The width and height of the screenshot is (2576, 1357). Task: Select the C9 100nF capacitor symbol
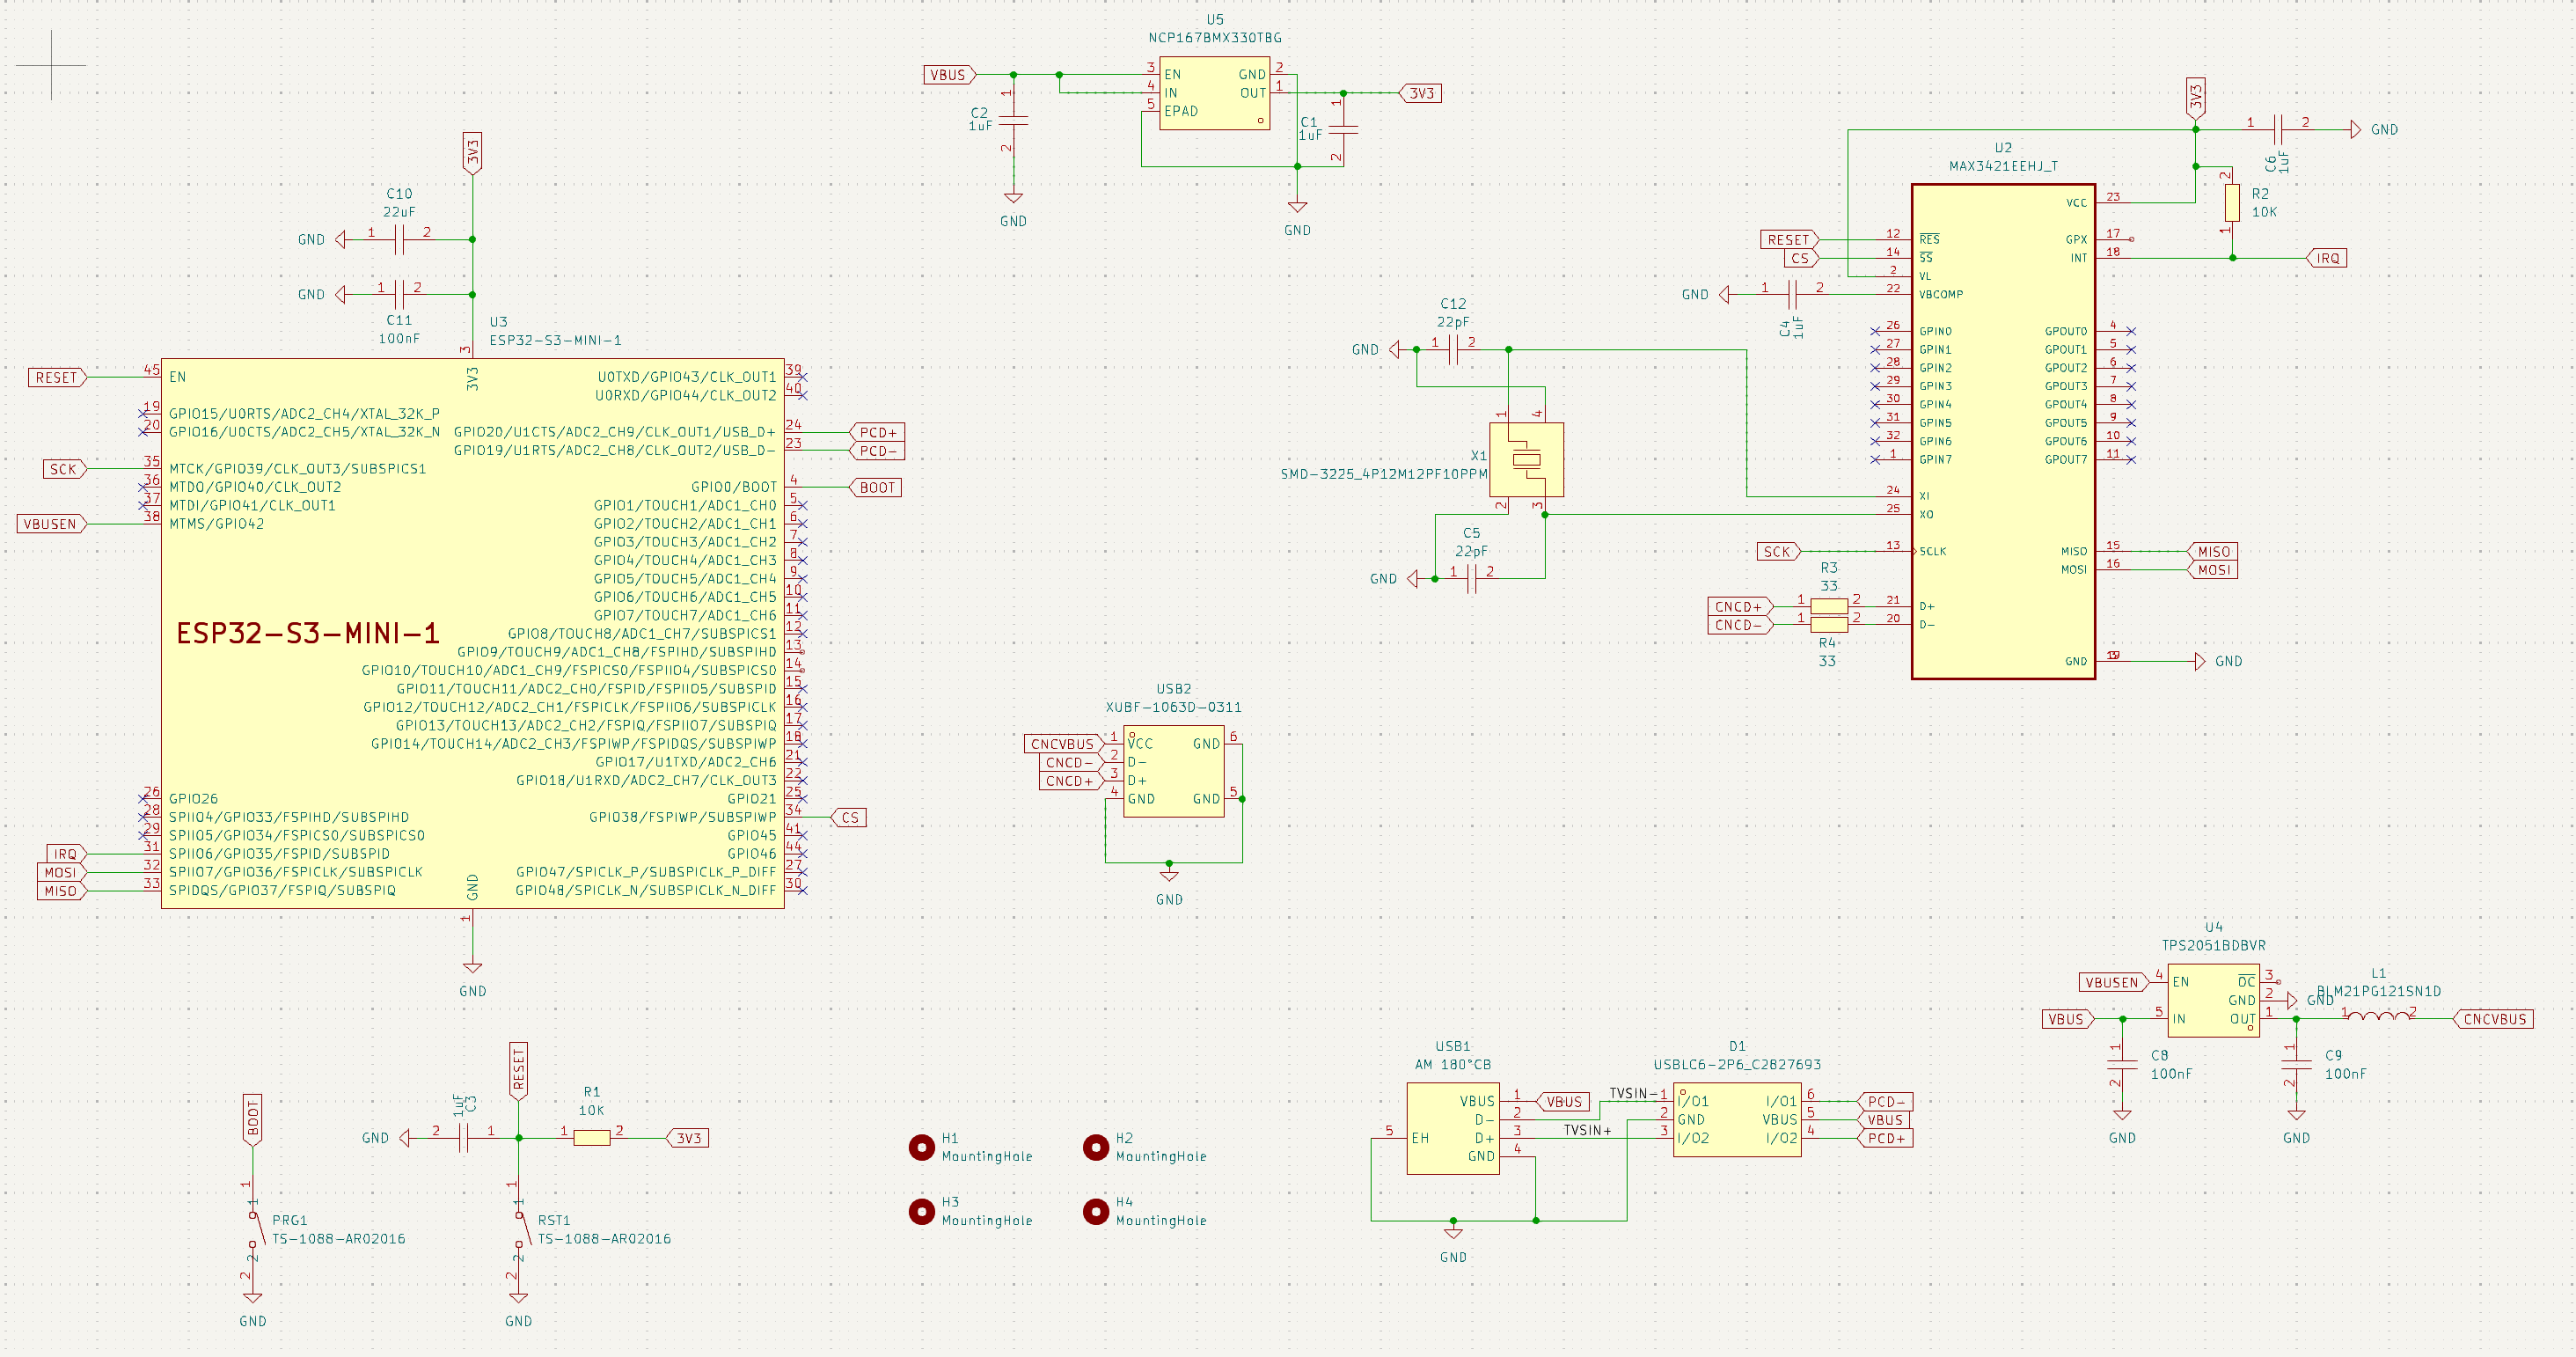[2296, 1064]
